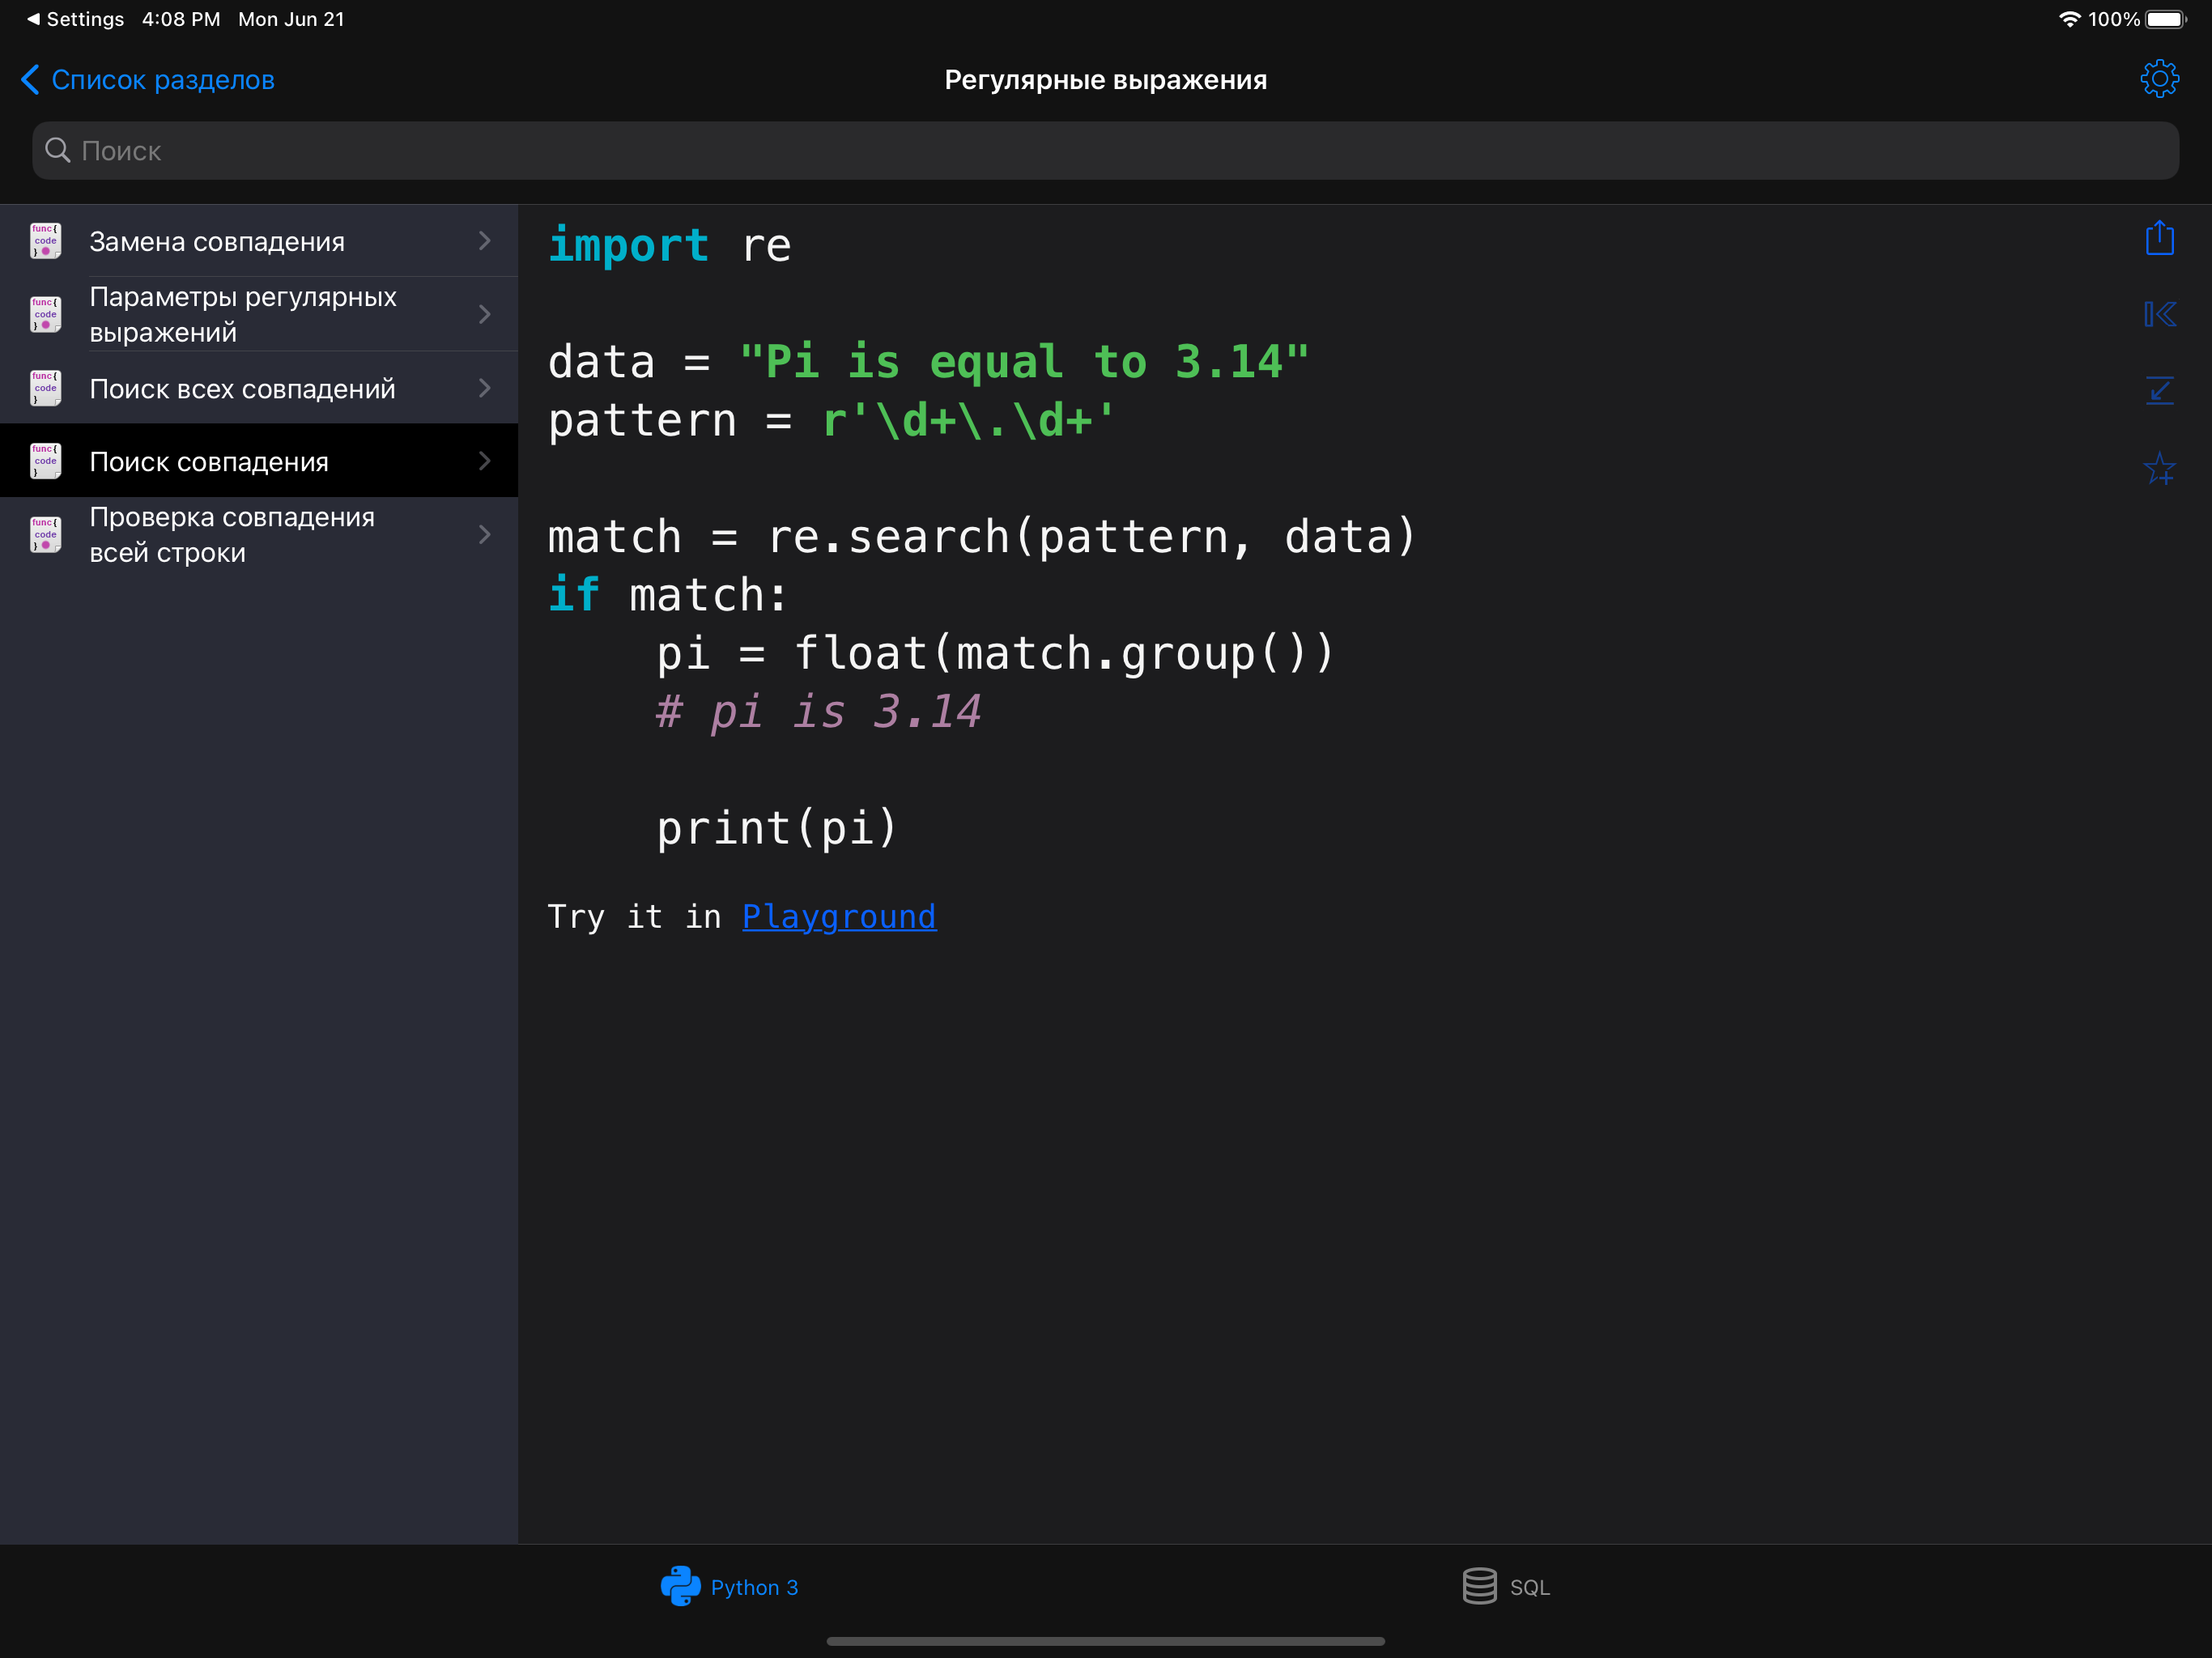Tap snippet icon beside Проверка совпадения всей строки
The width and height of the screenshot is (2212, 1658).
[45, 535]
